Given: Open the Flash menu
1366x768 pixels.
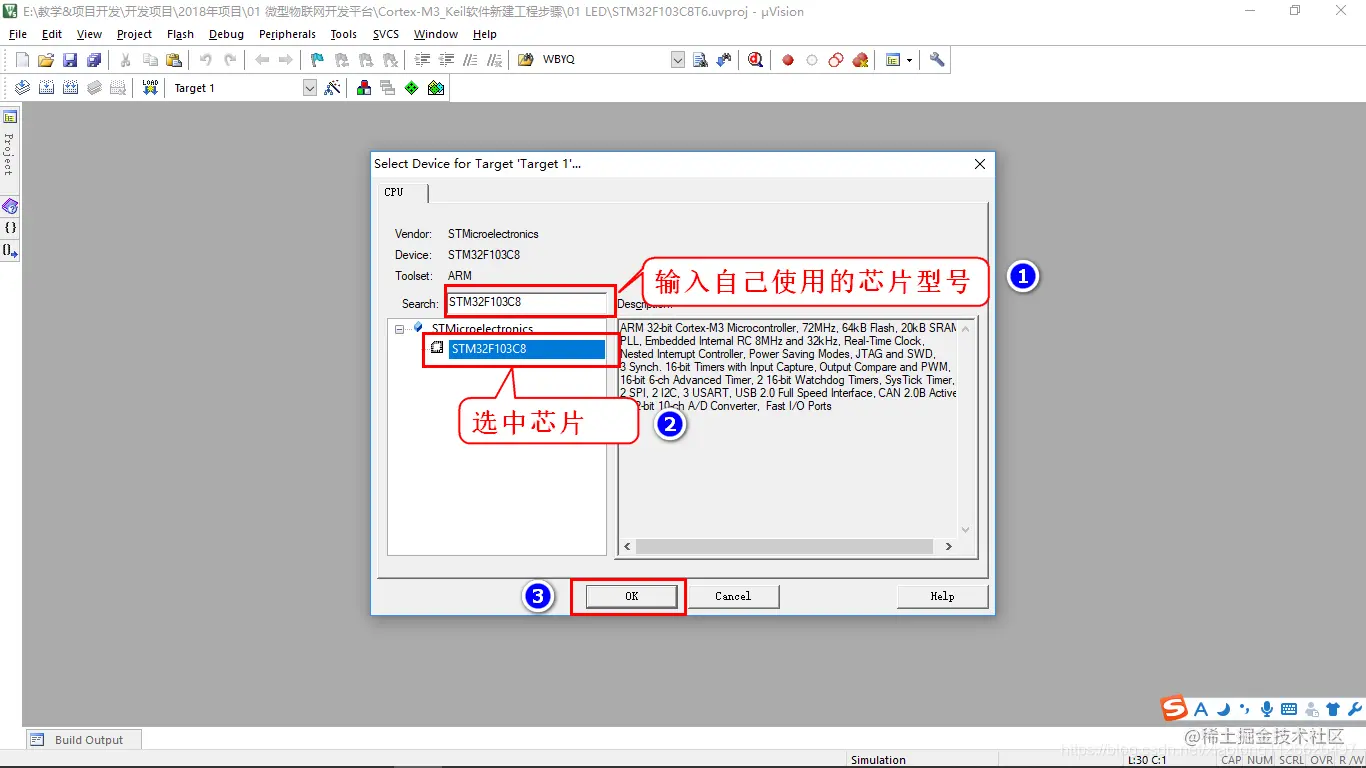Looking at the screenshot, I should pos(180,34).
